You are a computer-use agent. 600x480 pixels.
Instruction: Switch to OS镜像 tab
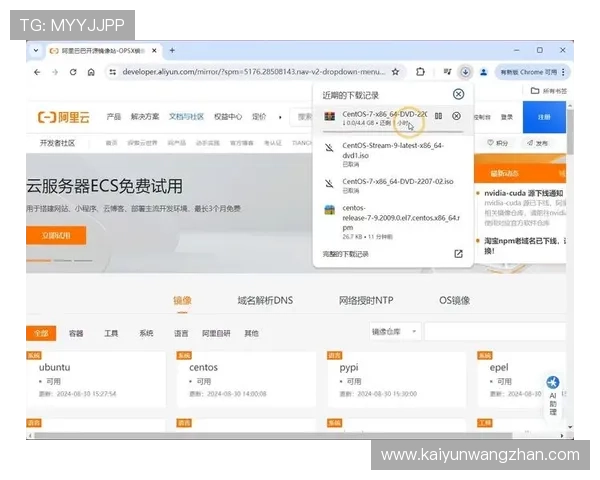click(455, 300)
